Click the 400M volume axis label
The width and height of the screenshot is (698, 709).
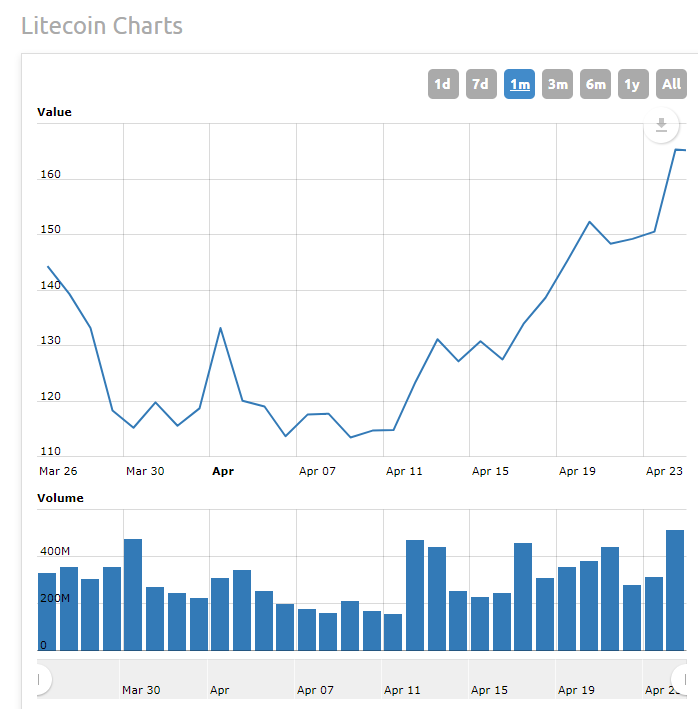pos(55,551)
